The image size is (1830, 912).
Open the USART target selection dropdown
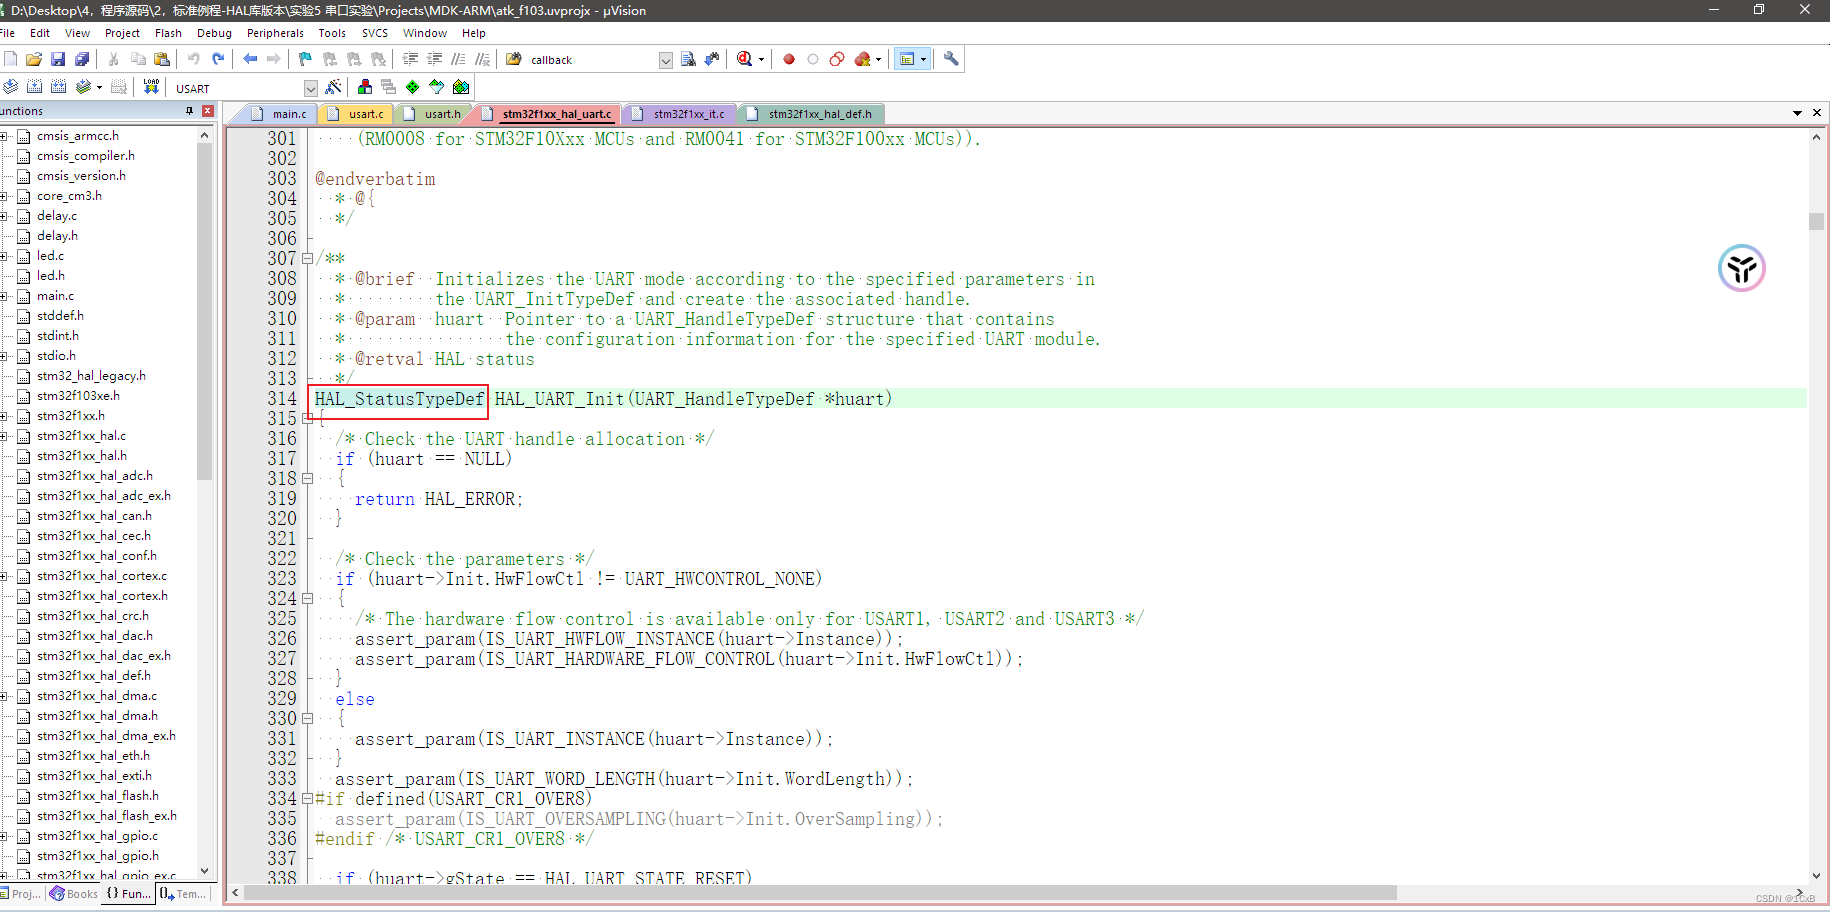click(x=311, y=88)
